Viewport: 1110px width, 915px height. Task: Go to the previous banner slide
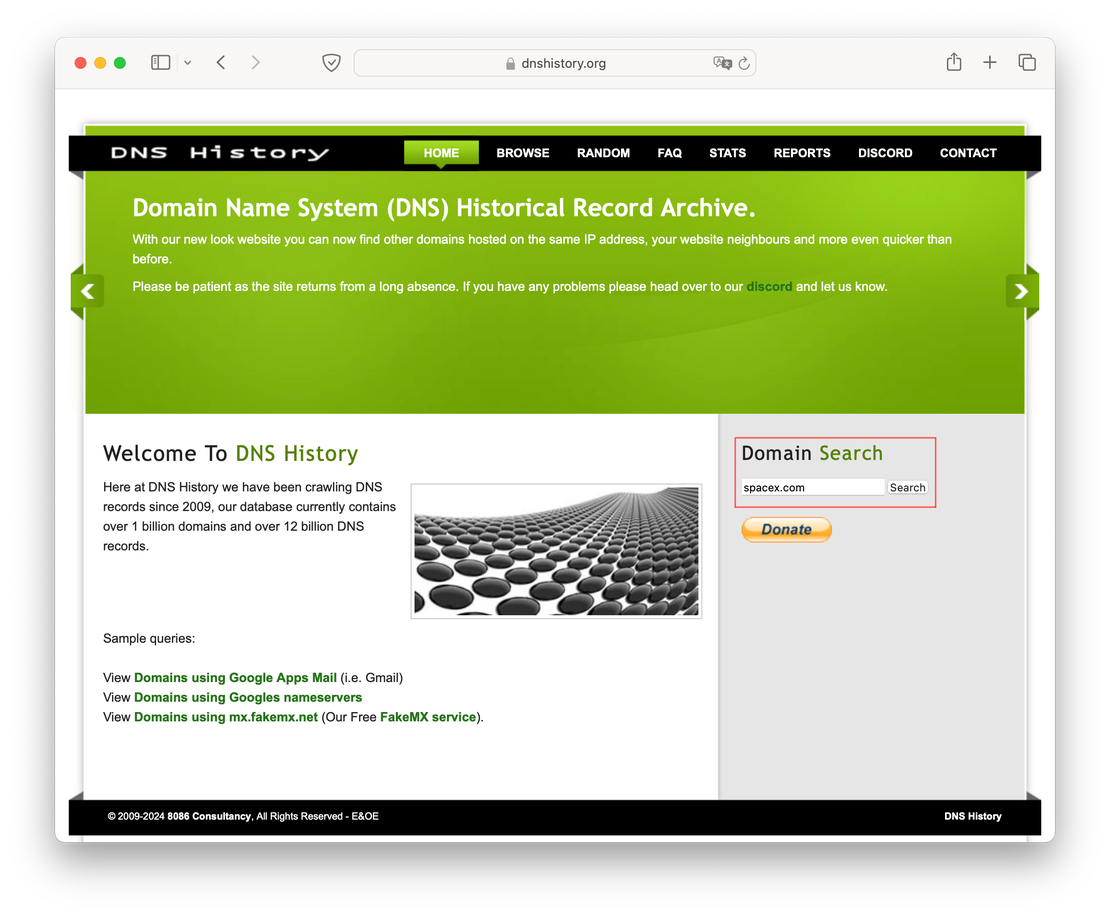[88, 291]
